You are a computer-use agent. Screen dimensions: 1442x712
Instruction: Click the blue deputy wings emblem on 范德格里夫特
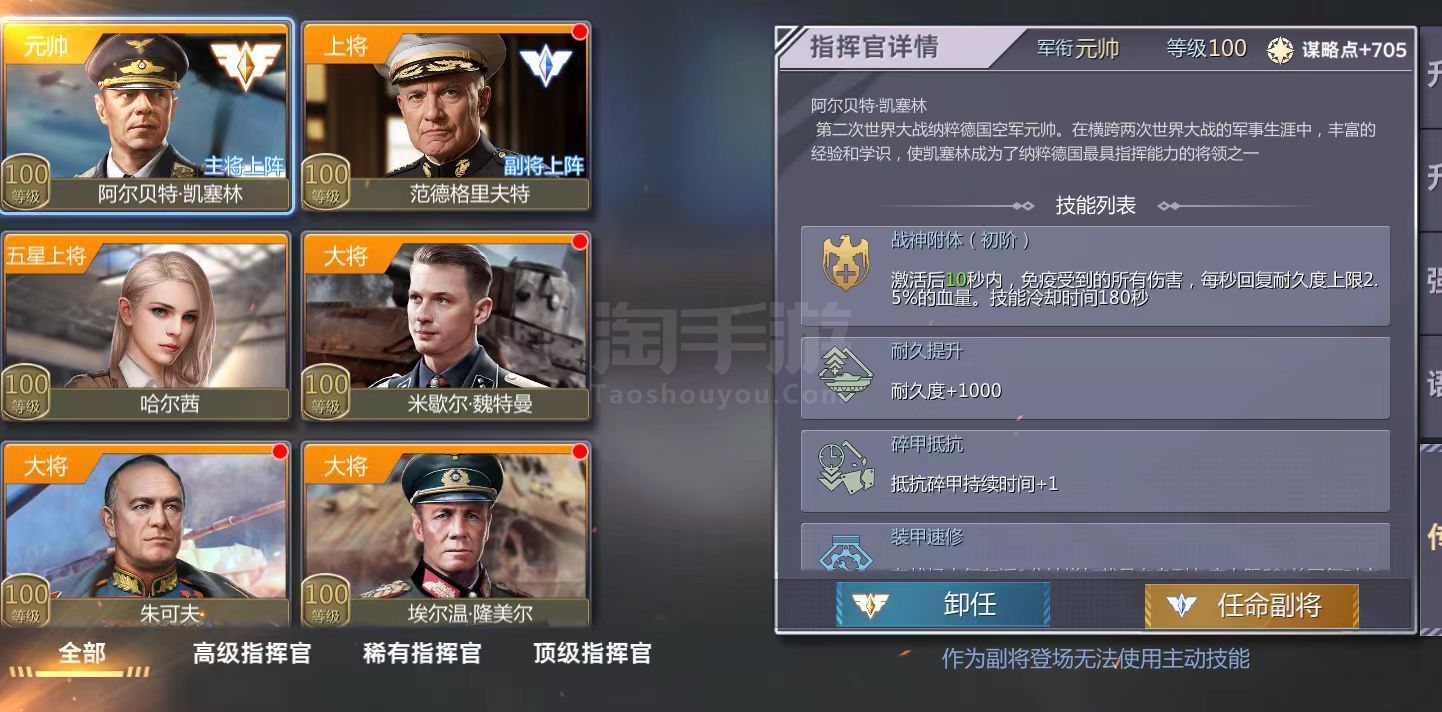coord(546,67)
